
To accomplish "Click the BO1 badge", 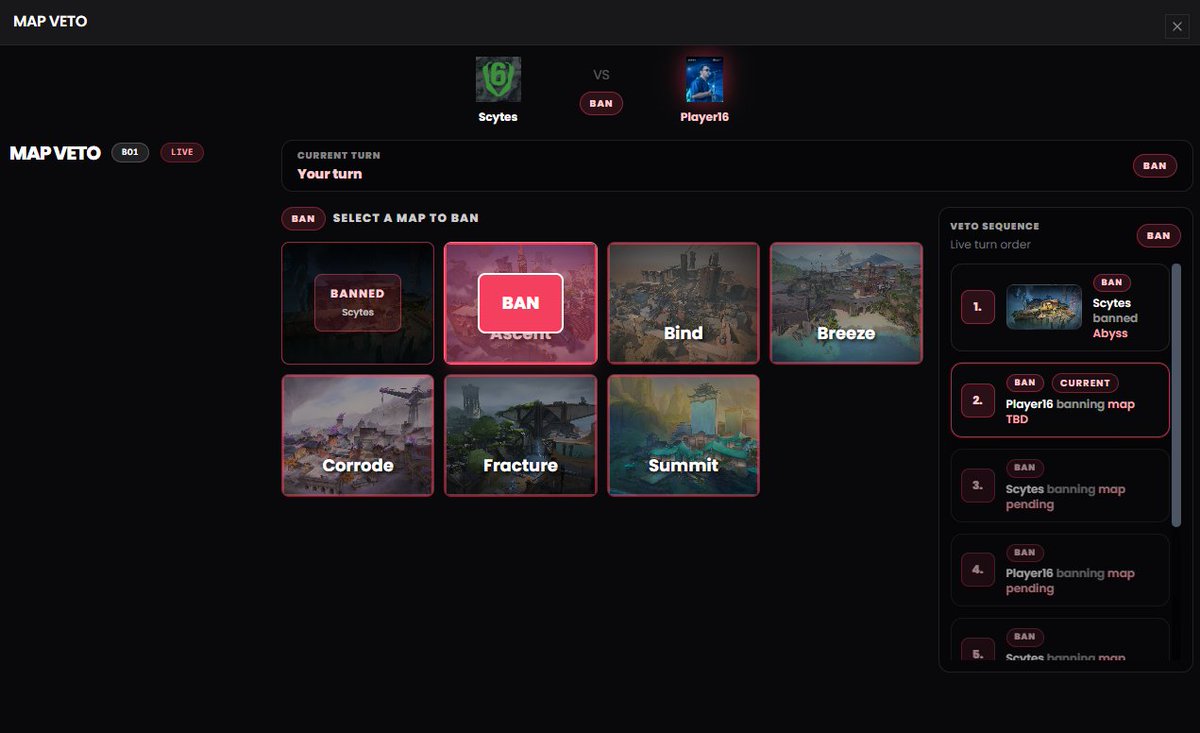I will pyautogui.click(x=130, y=152).
